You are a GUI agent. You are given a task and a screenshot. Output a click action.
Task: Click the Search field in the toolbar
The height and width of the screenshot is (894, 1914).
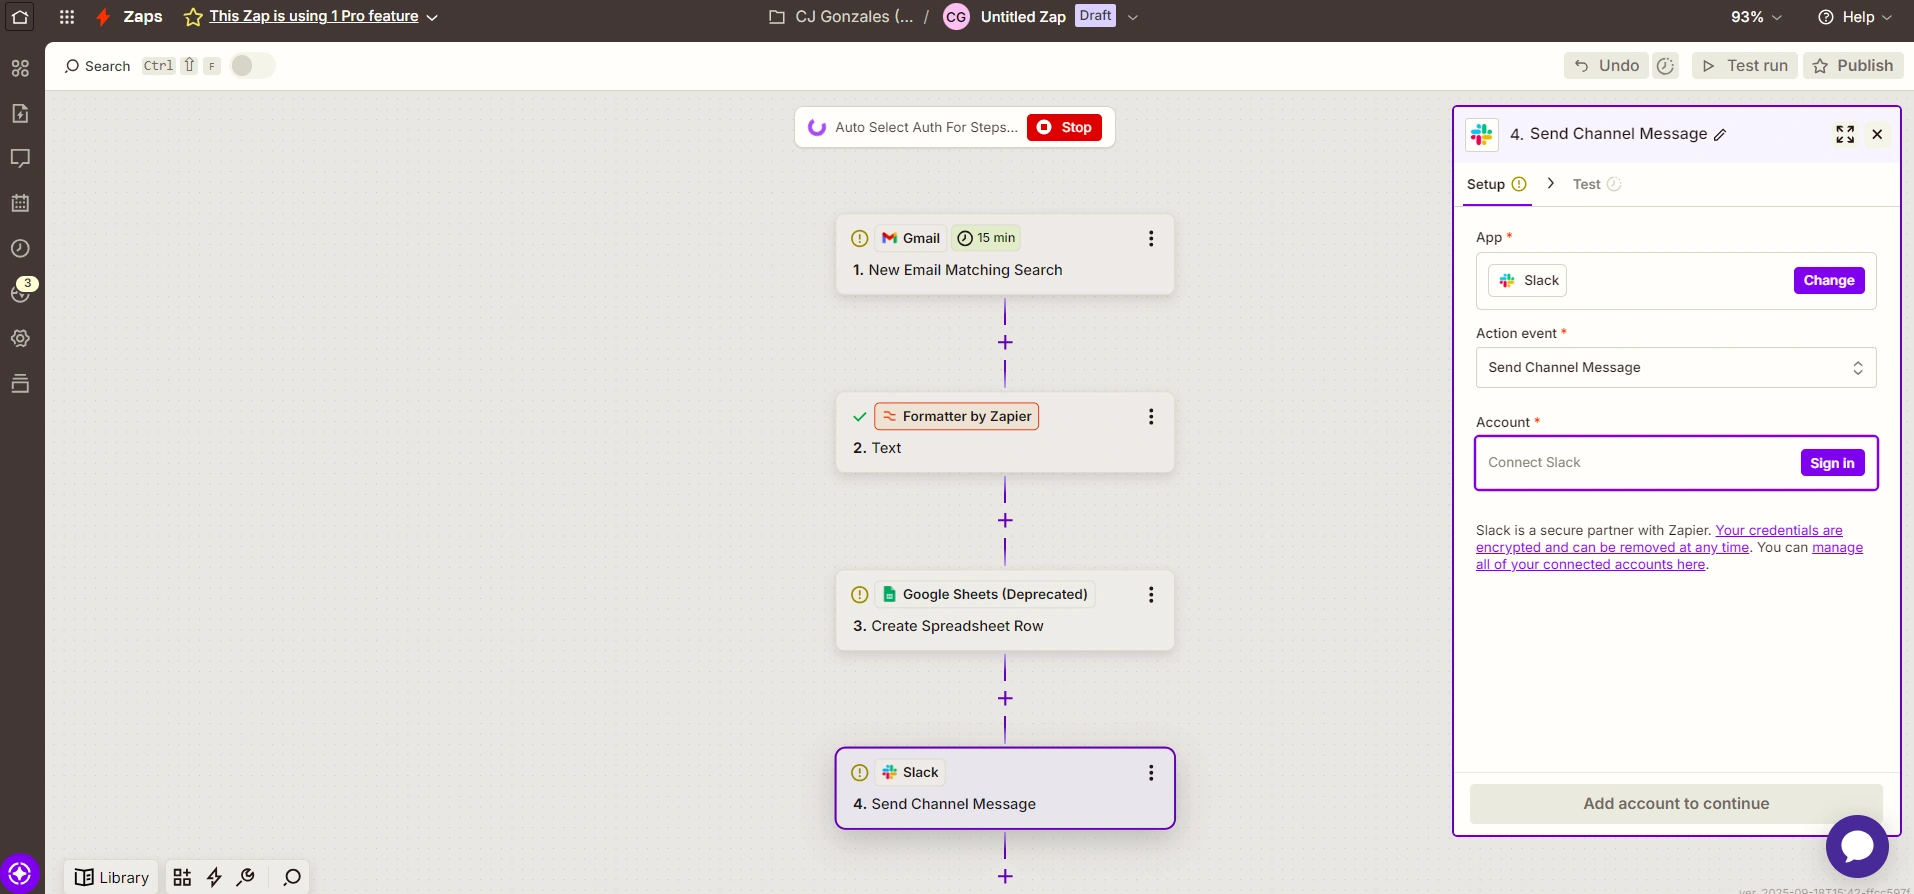[x=98, y=66]
